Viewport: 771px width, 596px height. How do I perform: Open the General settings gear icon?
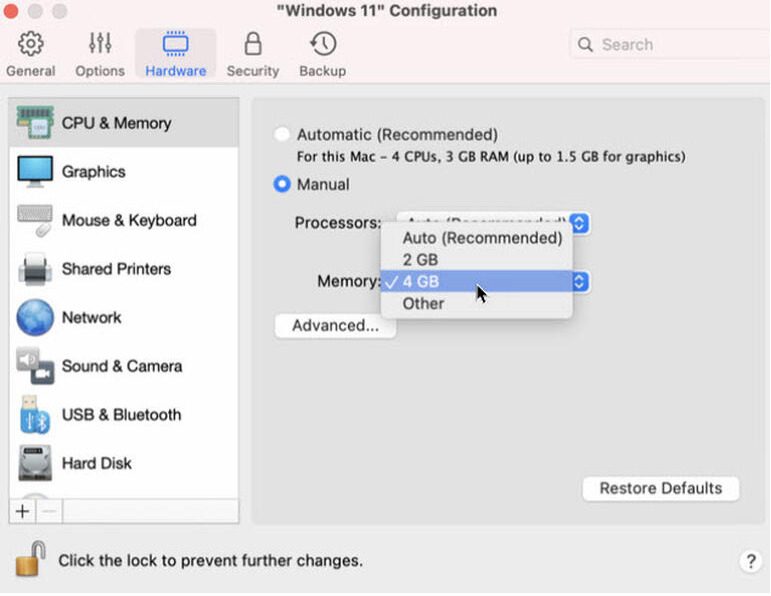(31, 45)
